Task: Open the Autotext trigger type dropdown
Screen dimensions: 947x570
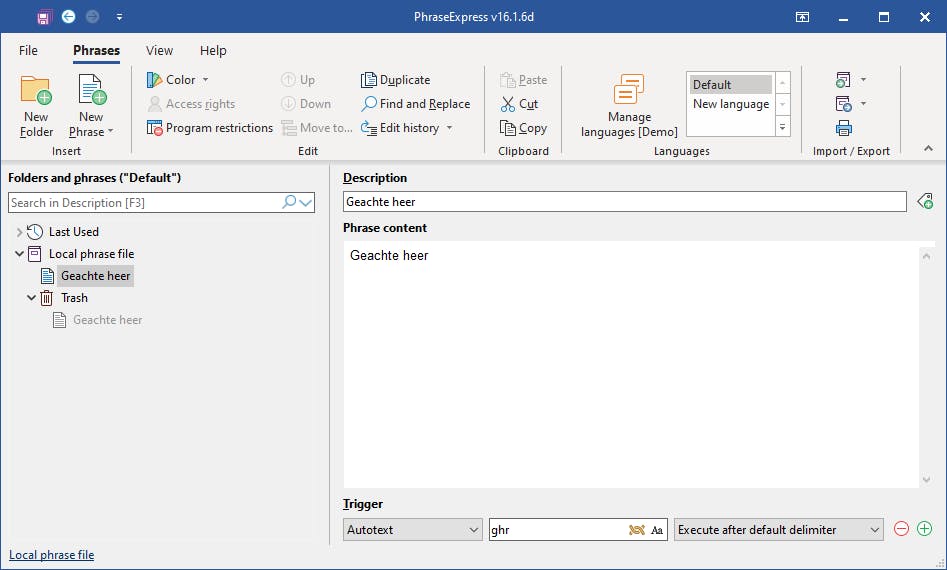Action: click(412, 530)
